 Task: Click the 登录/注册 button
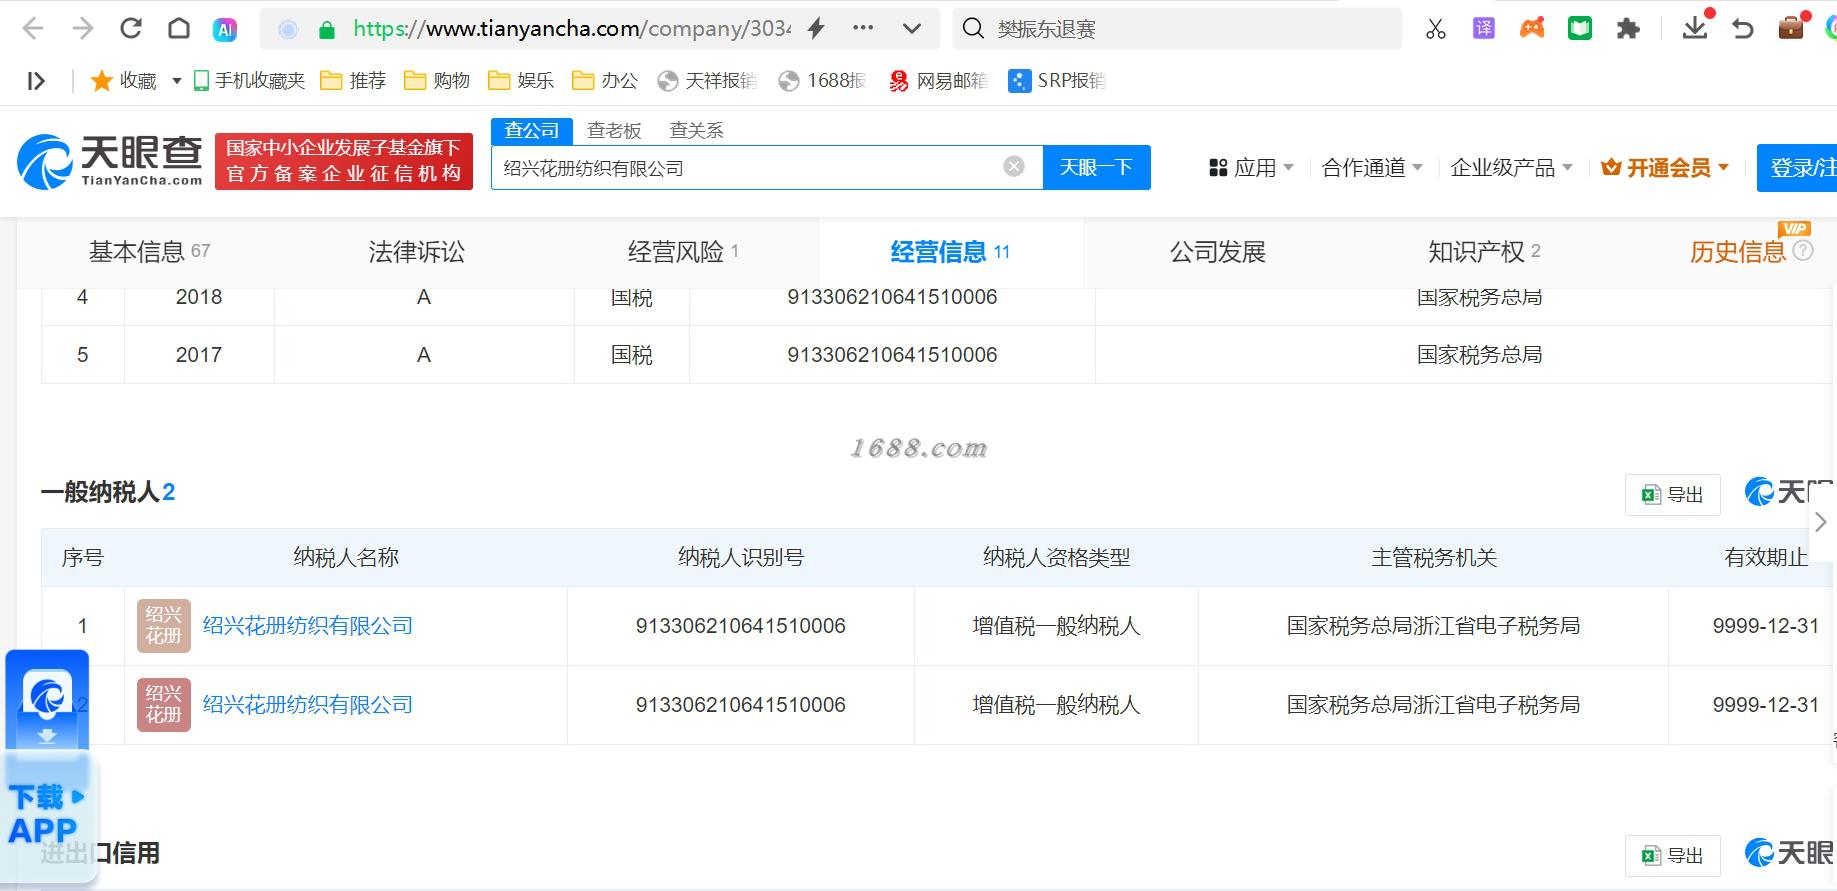click(1797, 168)
